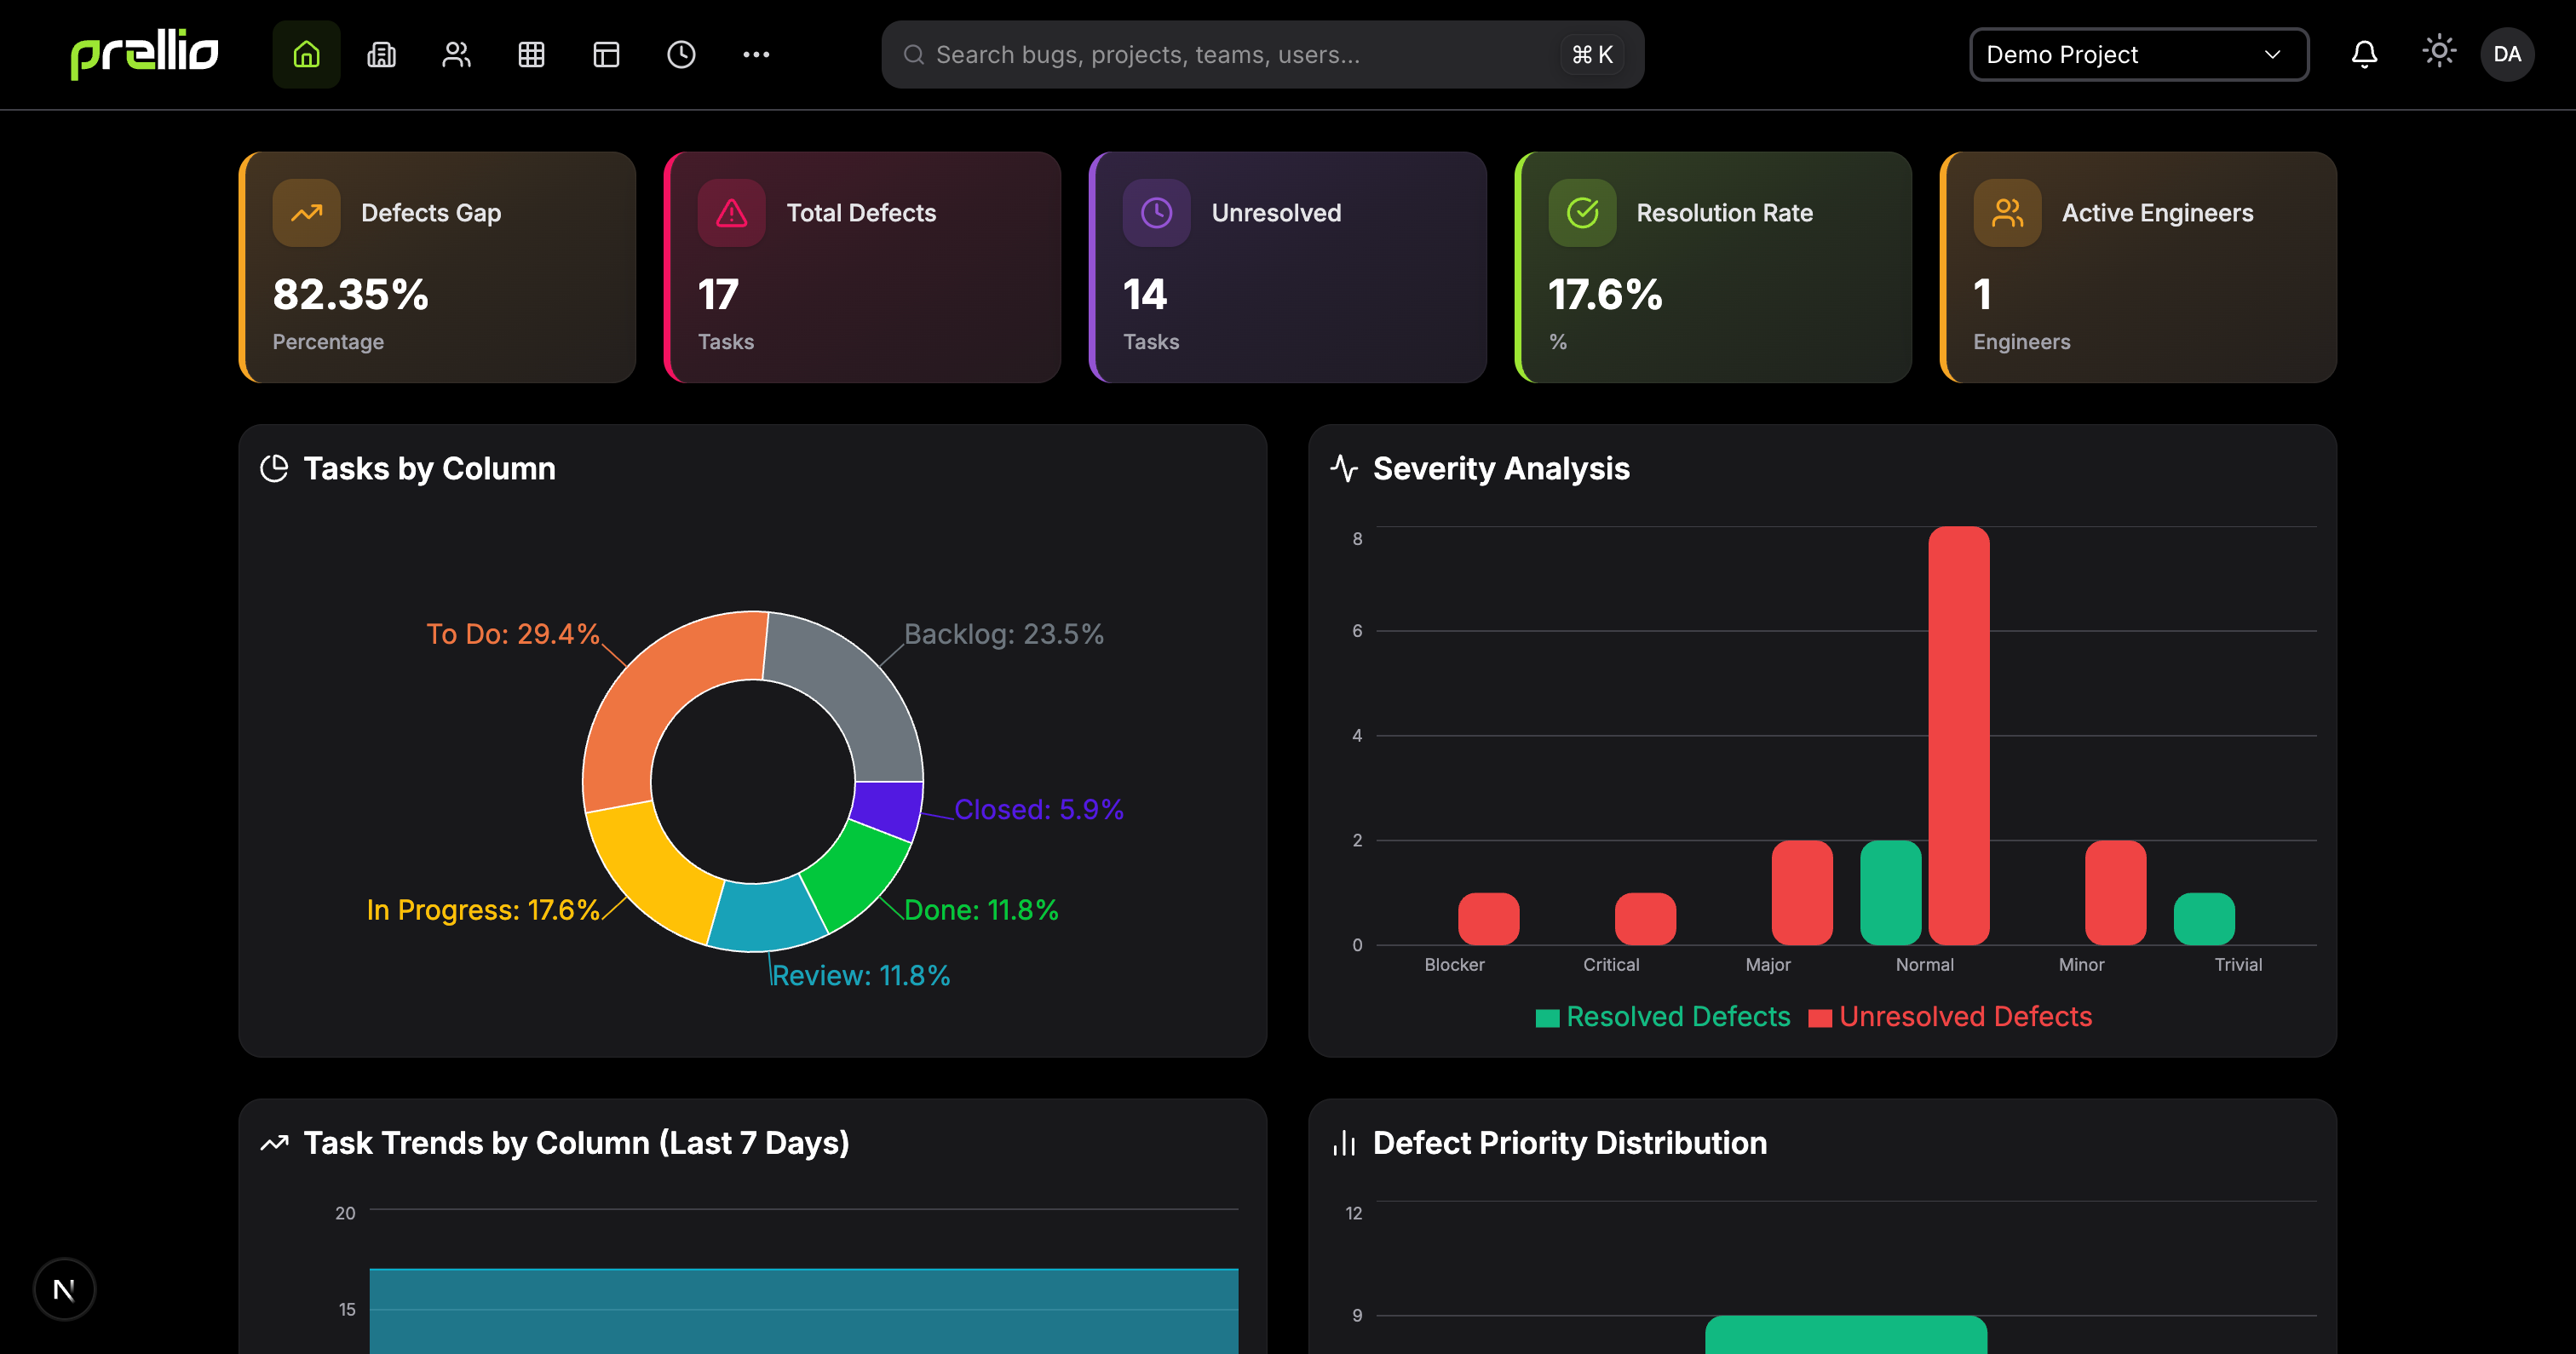Click the red Unresolved Defects swatch
This screenshot has height=1354, width=2576.
pyautogui.click(x=1820, y=1018)
